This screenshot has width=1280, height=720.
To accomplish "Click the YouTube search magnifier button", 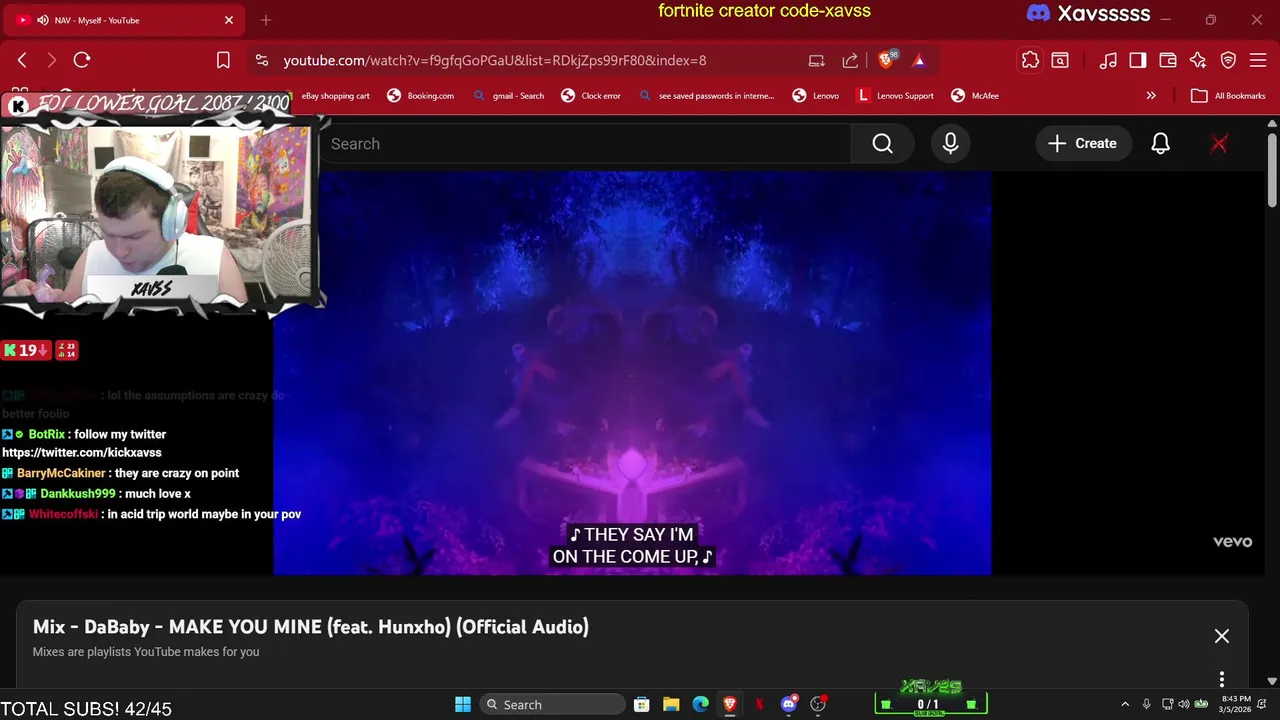I will click(x=882, y=144).
